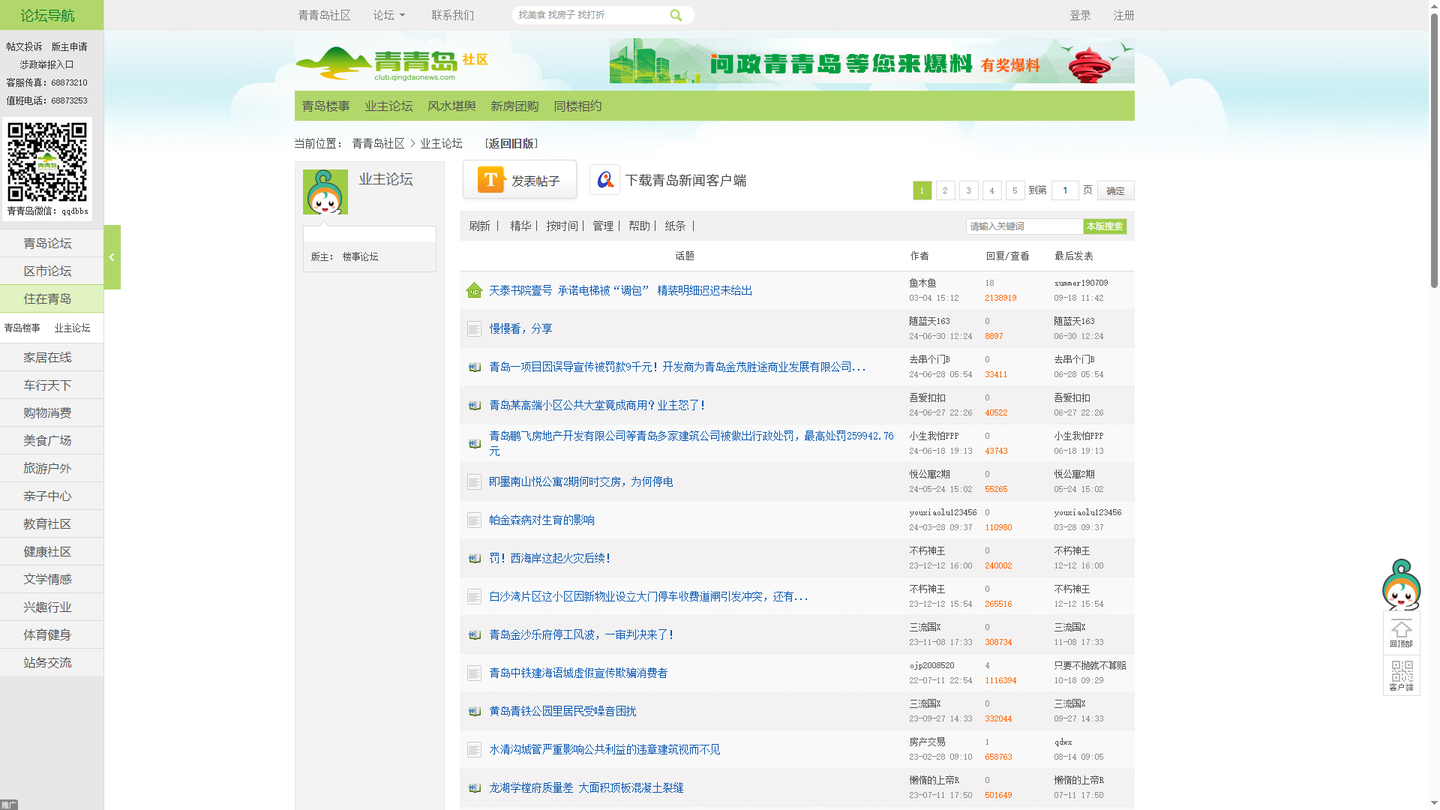This screenshot has height=810, width=1440.
Task: Select 新房团购 in green nav bar
Action: 515,106
